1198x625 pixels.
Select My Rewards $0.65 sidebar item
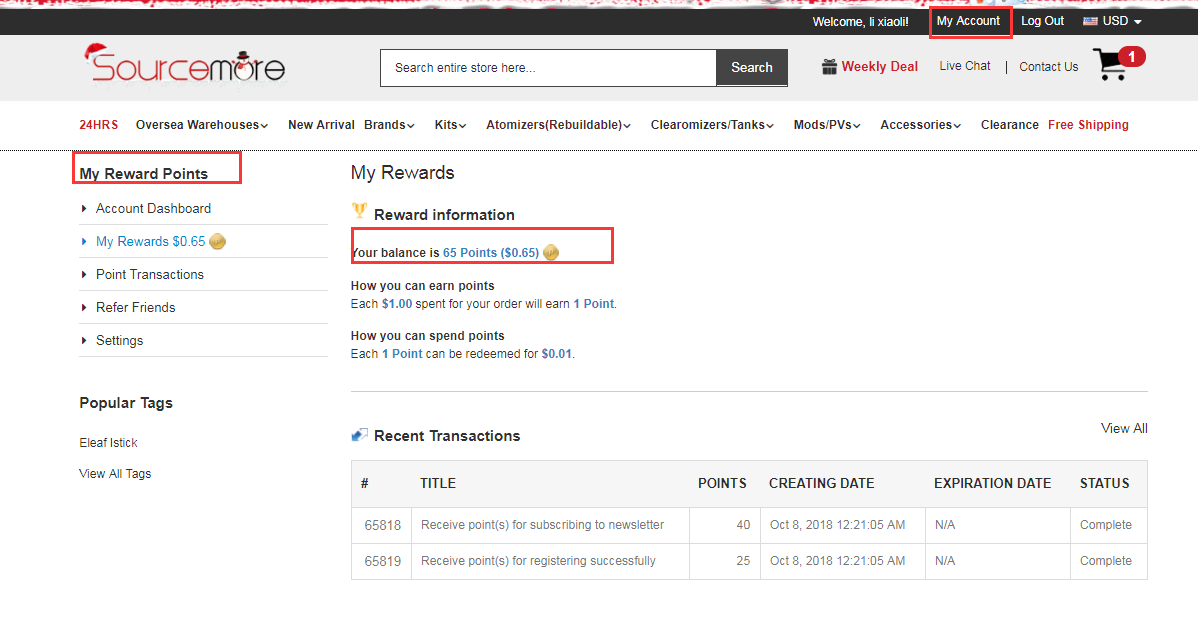point(151,241)
